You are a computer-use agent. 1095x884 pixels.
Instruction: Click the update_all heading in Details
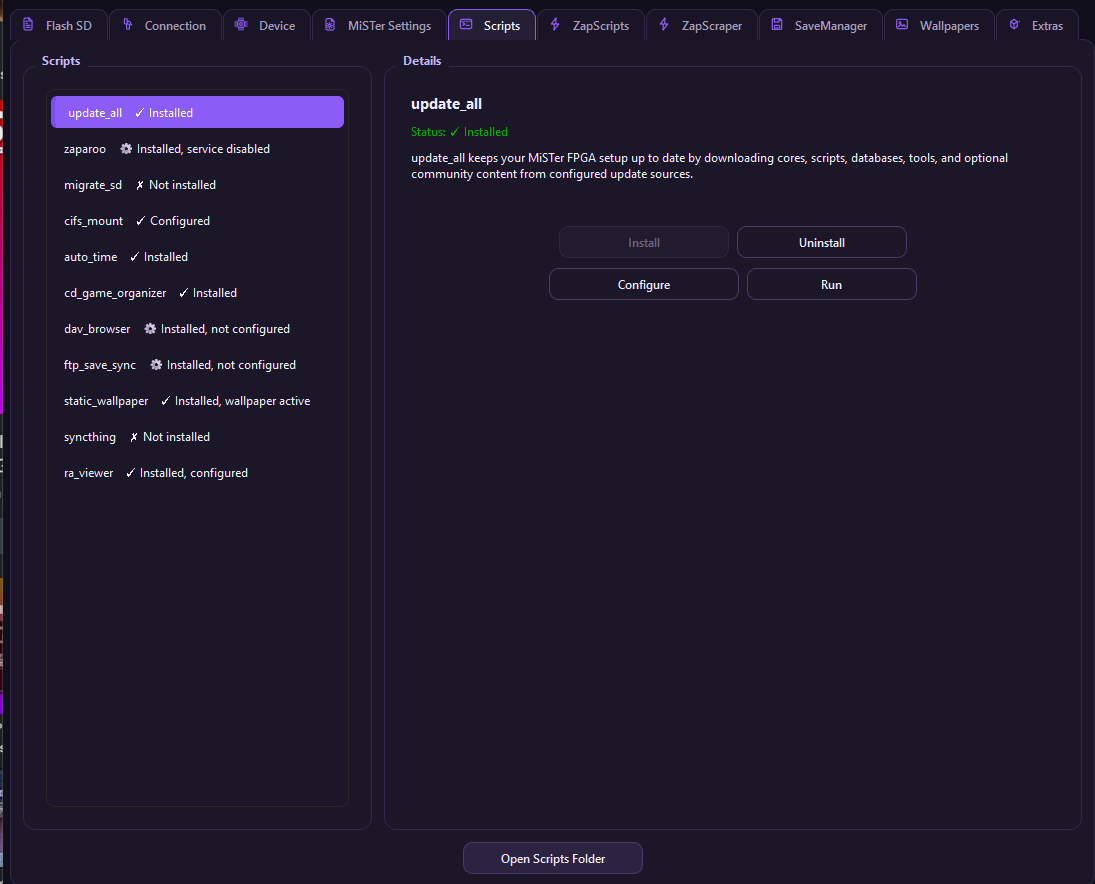tap(446, 104)
